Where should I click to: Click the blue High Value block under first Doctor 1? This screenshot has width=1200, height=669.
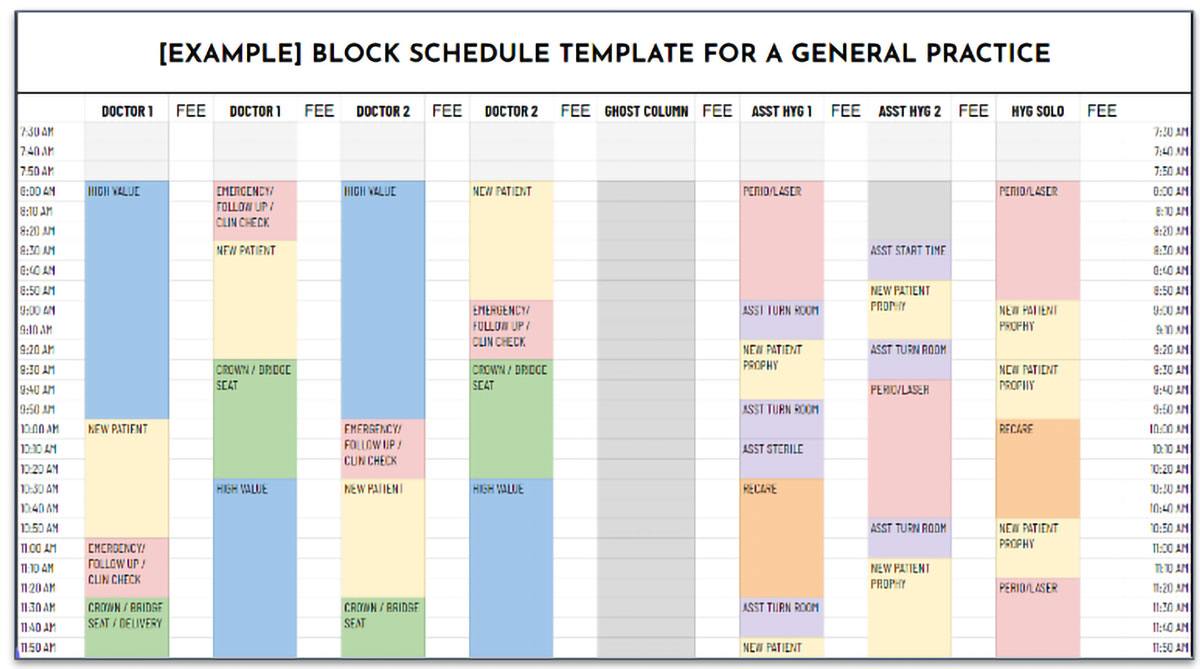point(127,300)
